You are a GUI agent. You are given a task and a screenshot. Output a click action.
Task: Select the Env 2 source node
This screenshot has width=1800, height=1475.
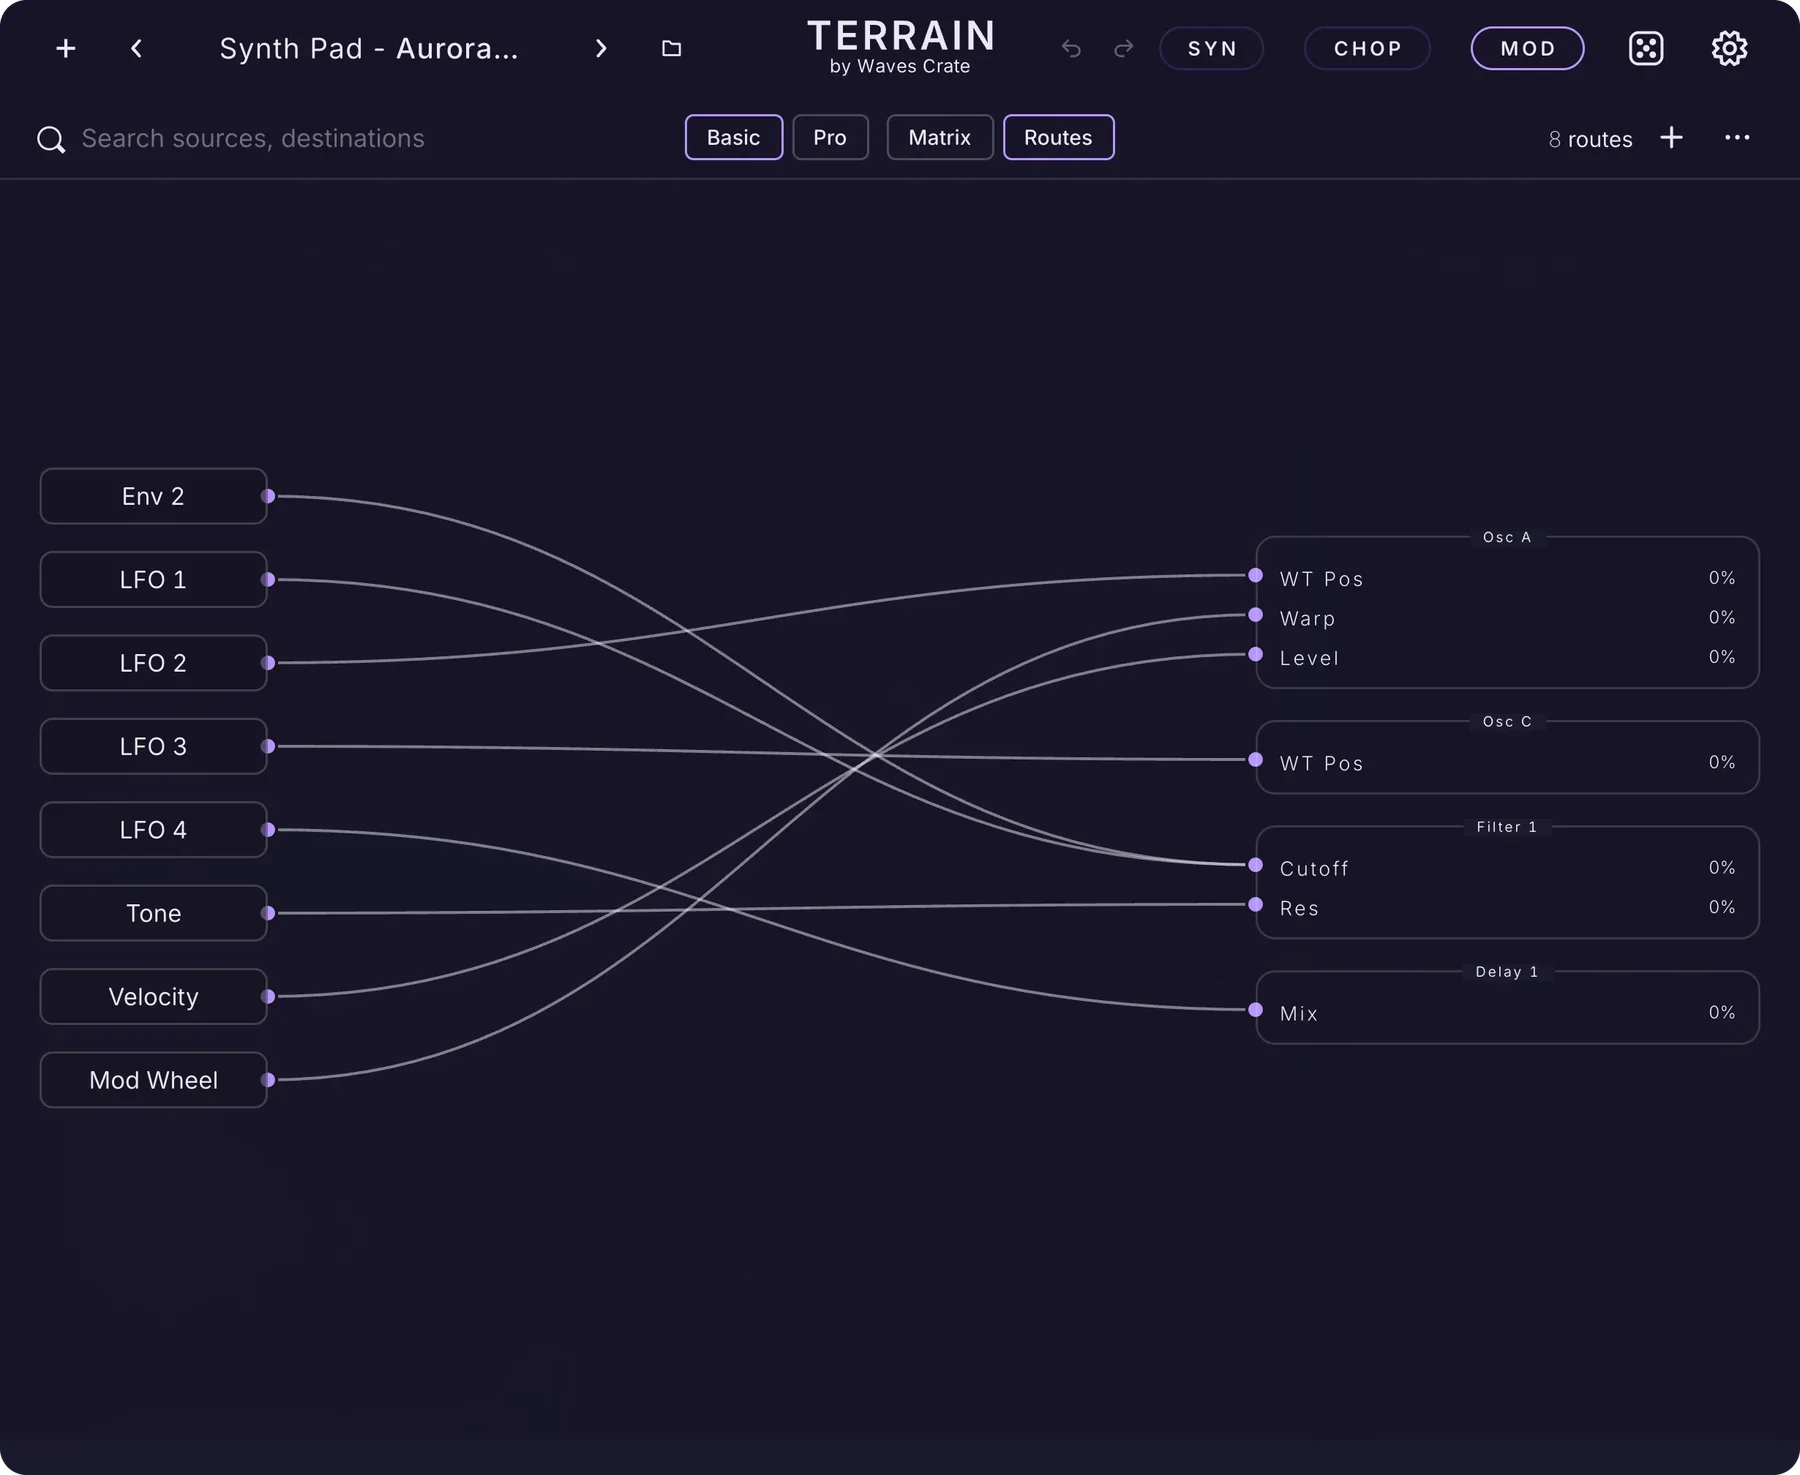[153, 496]
